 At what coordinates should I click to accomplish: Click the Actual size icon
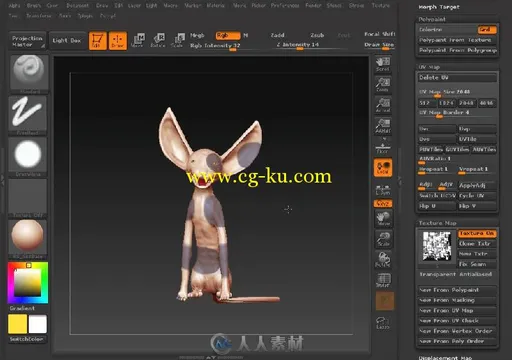coord(383,105)
